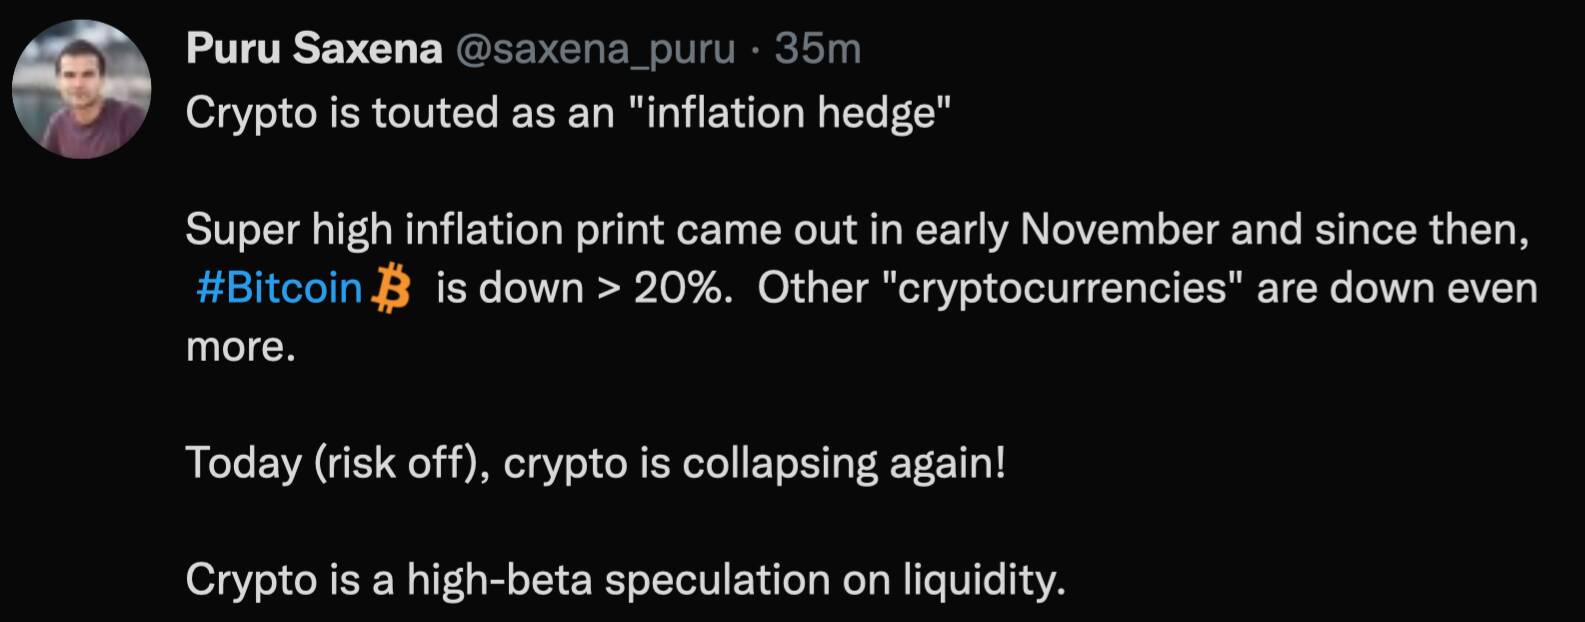Click the word more. on its own line
The width and height of the screenshot is (1585, 622).
[241, 347]
